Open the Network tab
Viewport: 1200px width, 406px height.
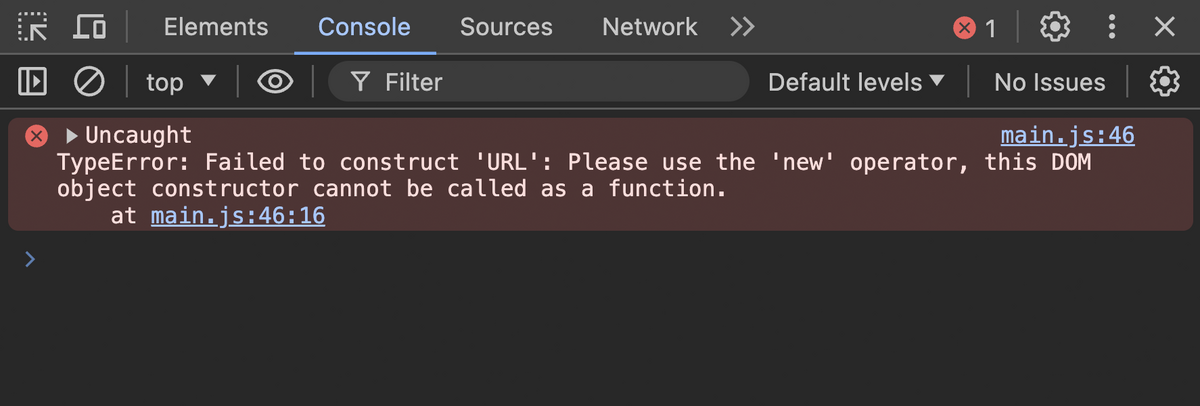[x=649, y=27]
